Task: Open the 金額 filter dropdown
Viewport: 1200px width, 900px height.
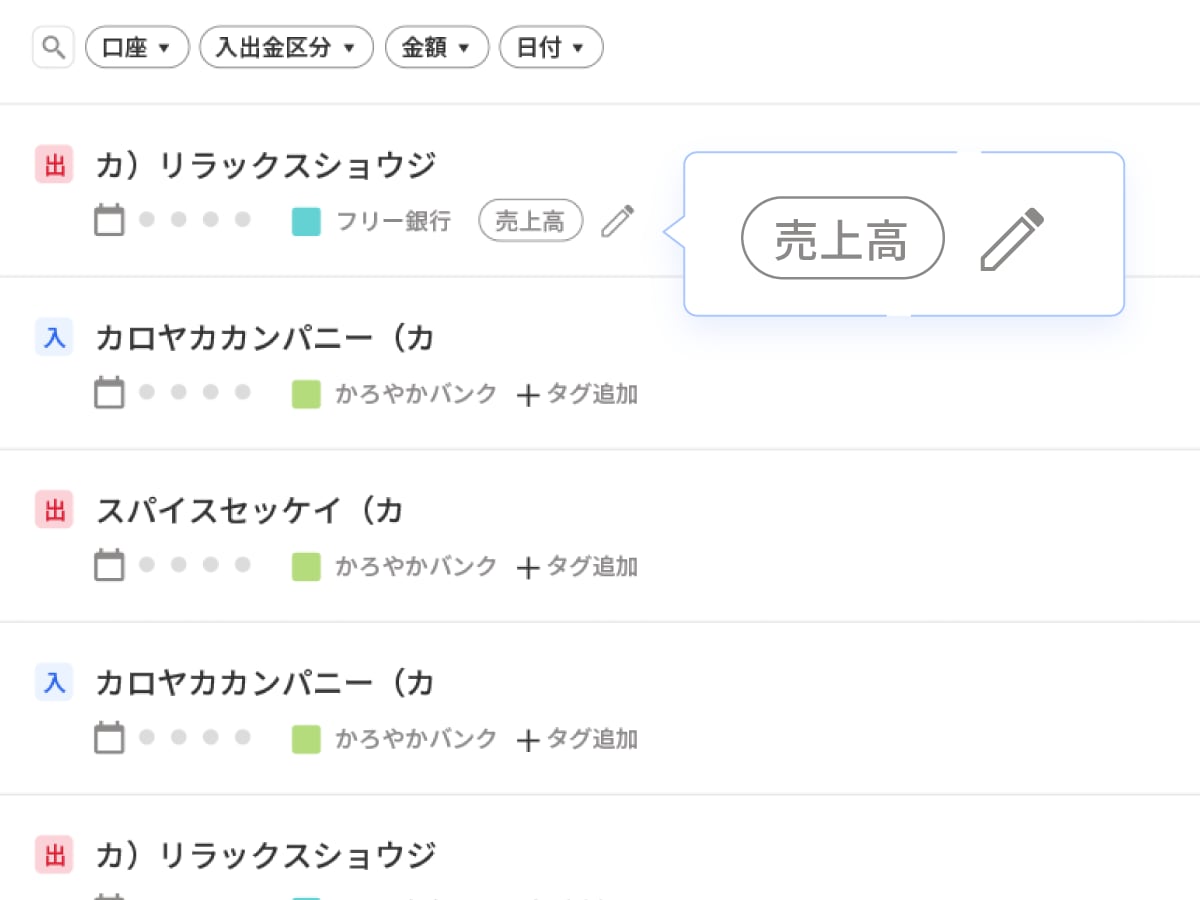Action: click(436, 47)
